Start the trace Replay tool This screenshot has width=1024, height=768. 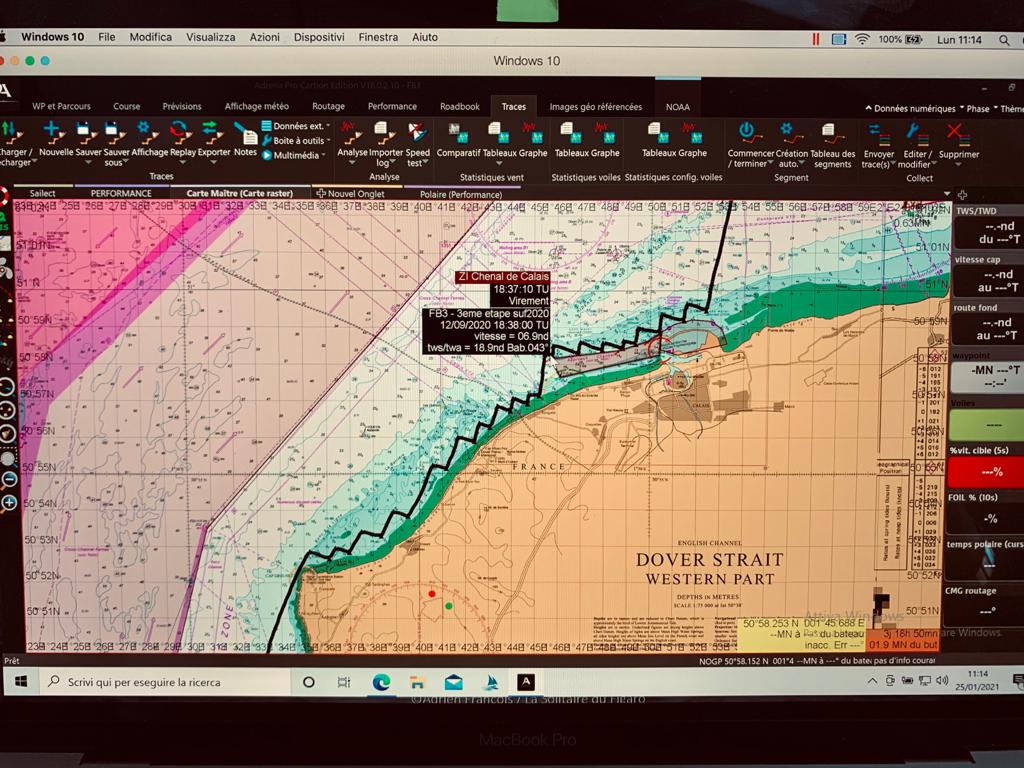point(182,133)
